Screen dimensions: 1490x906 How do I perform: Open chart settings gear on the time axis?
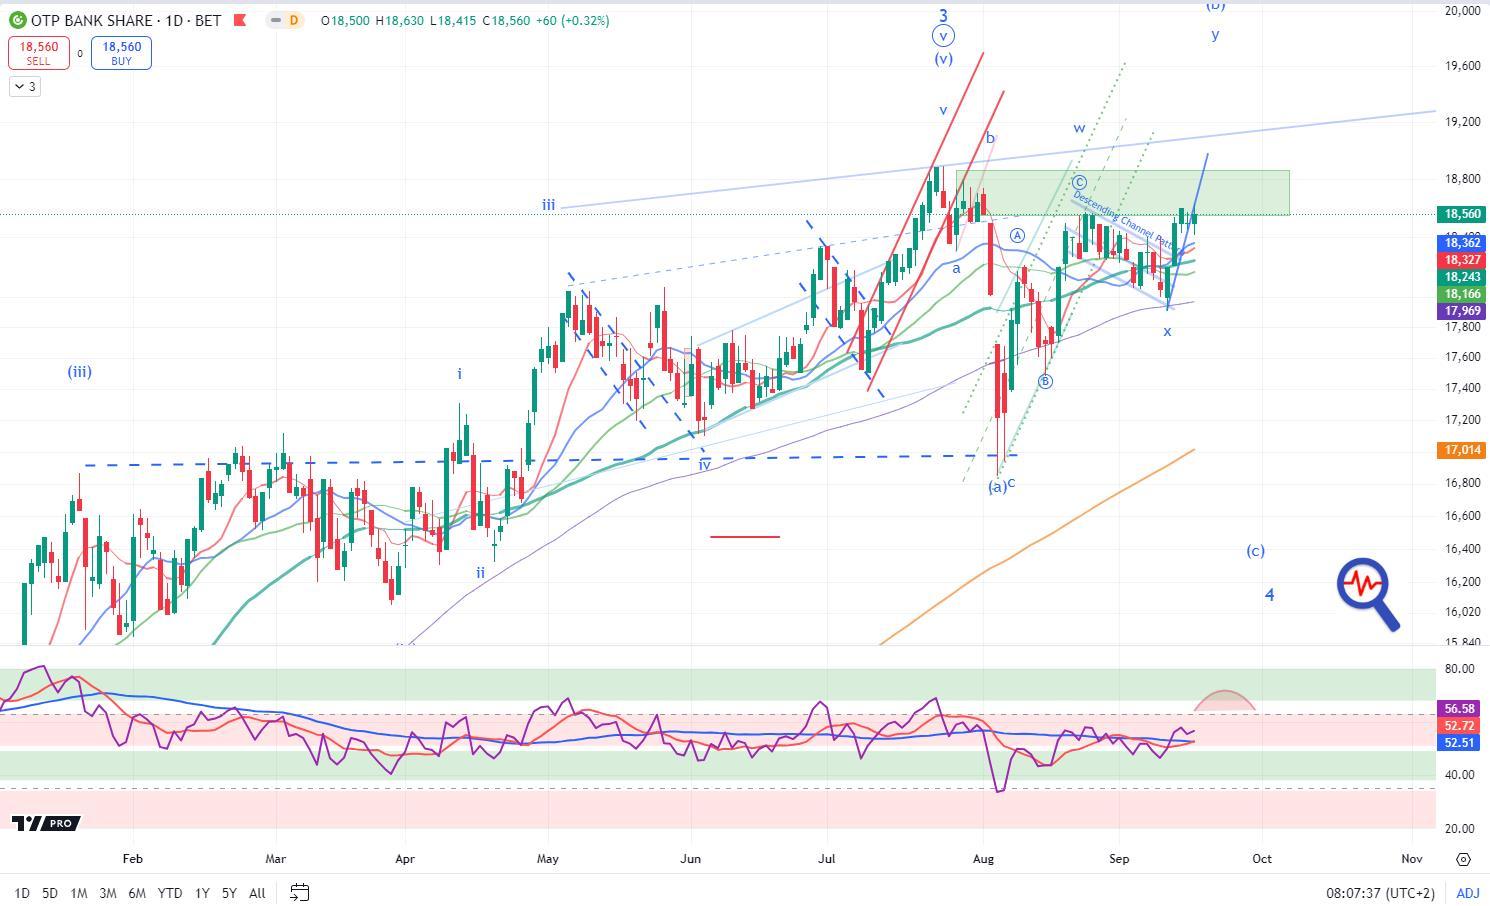click(1463, 859)
